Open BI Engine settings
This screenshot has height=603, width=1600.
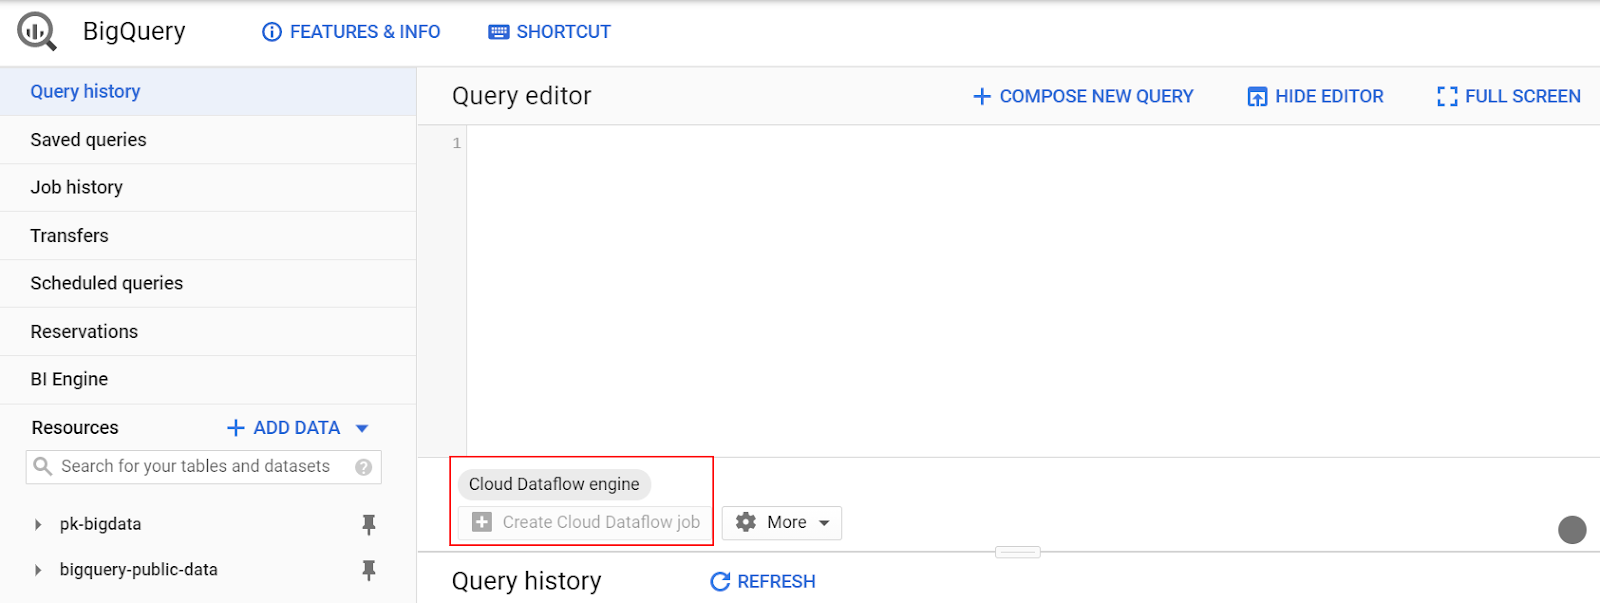click(208, 379)
